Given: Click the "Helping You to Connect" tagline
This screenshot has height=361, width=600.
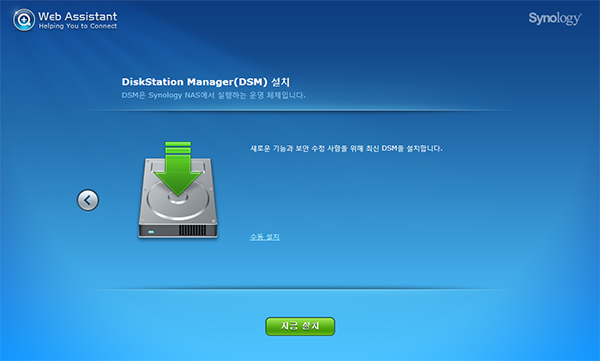Looking at the screenshot, I should click(78, 26).
